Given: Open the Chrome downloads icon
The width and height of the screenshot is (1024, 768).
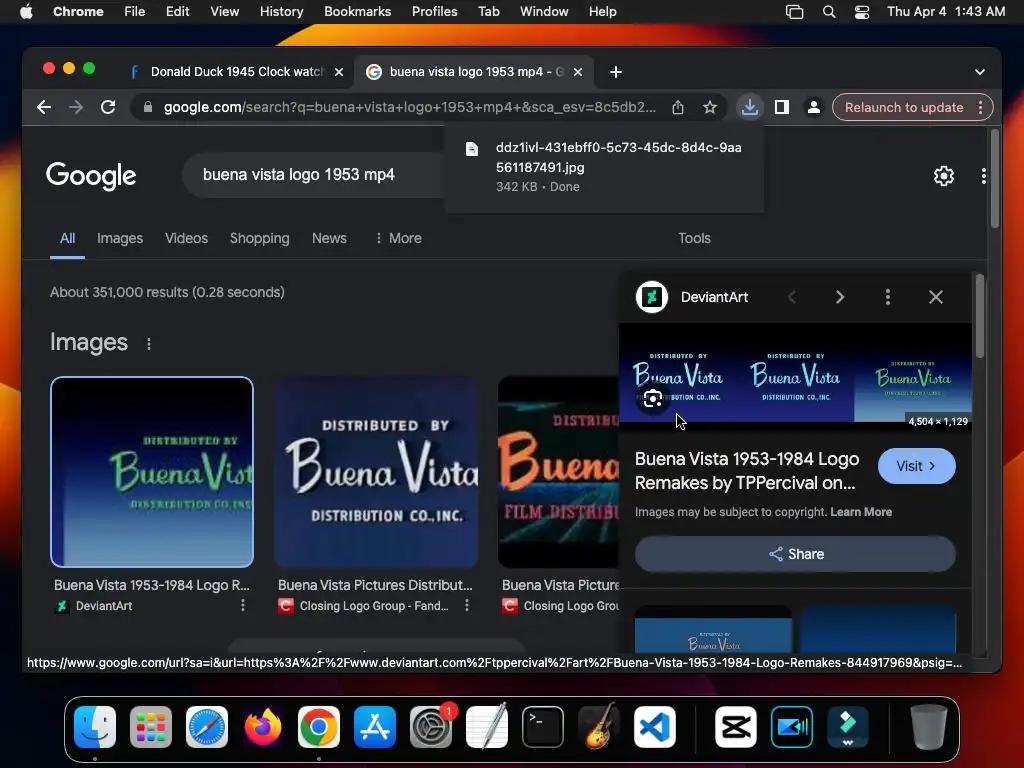Looking at the screenshot, I should coord(750,107).
